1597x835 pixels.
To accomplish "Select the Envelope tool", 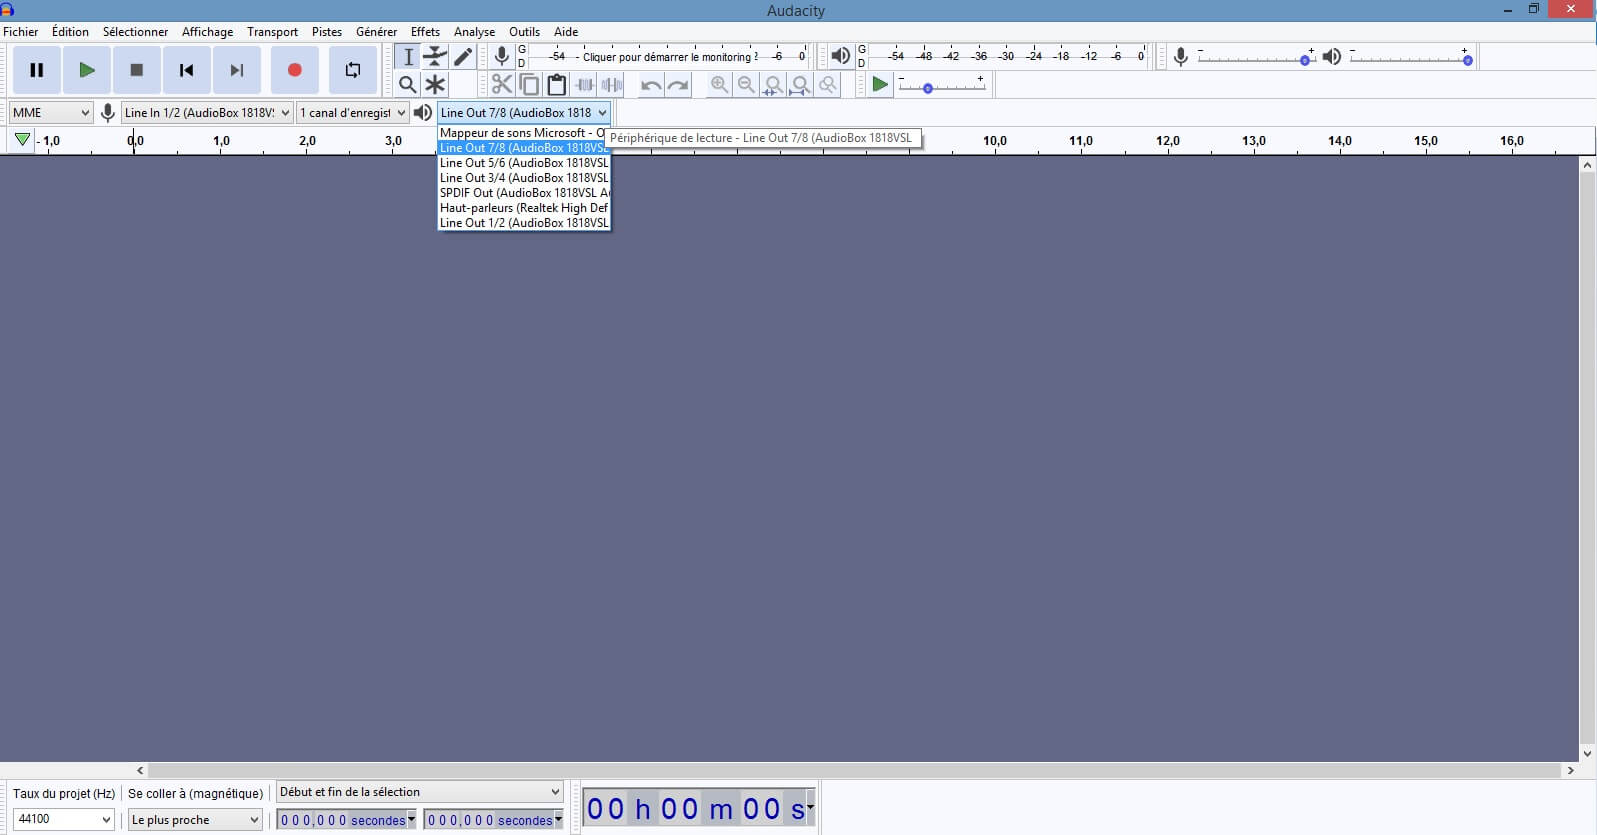I will pos(435,57).
